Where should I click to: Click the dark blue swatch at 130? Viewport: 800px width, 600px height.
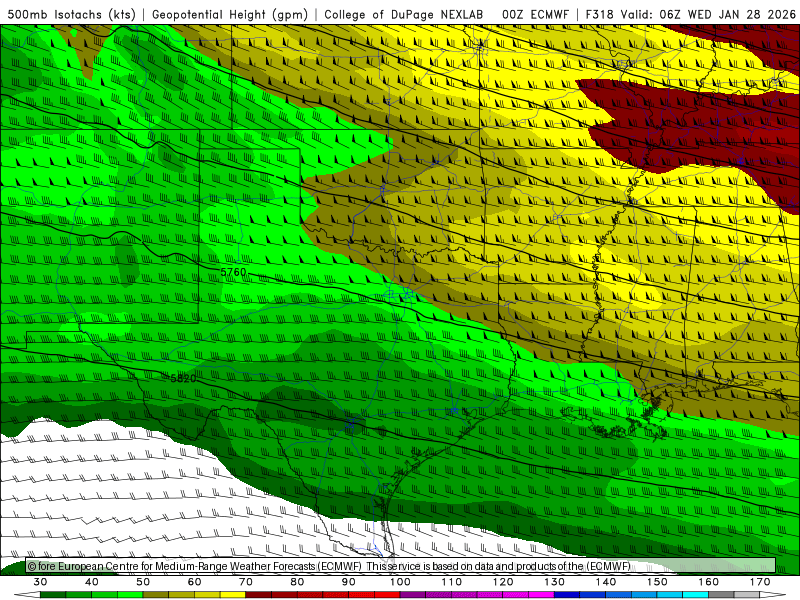pyautogui.click(x=567, y=595)
